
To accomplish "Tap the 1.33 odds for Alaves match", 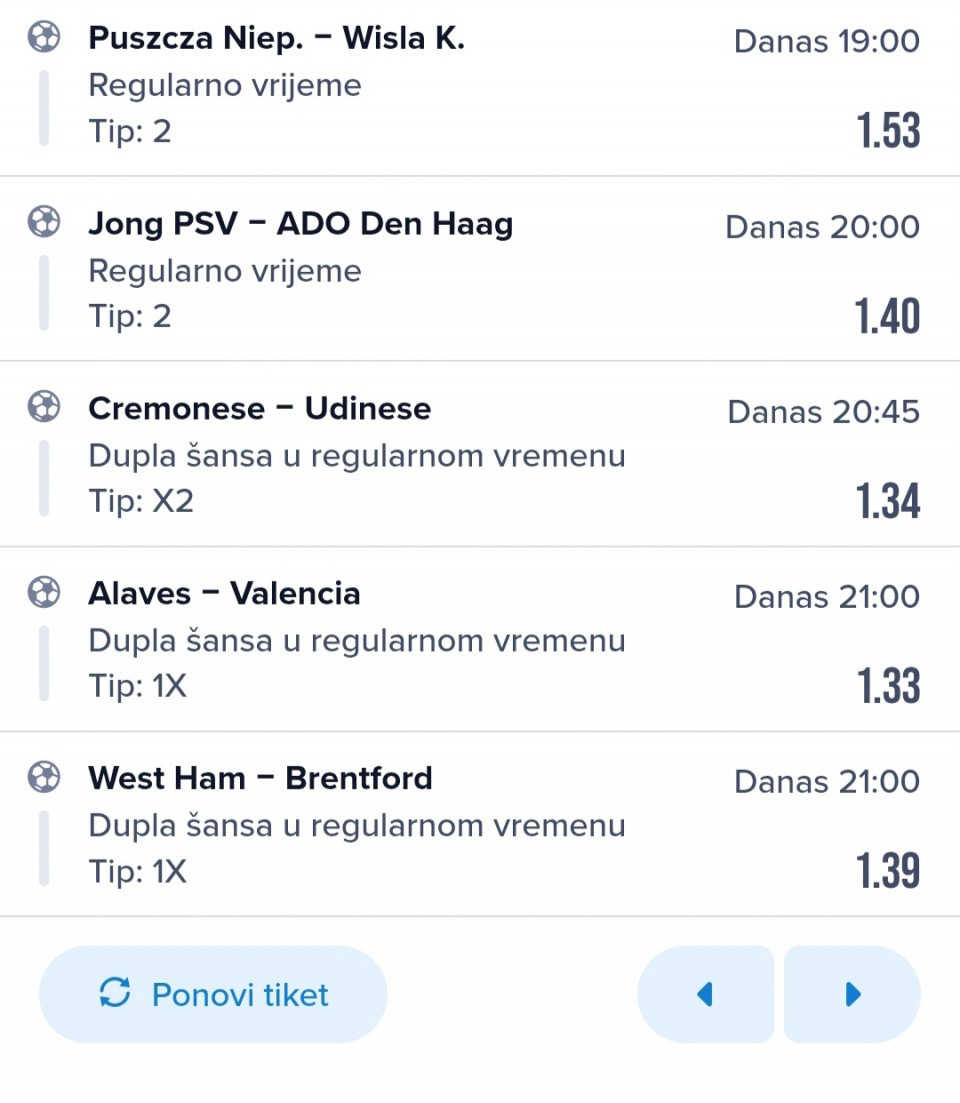I will tap(888, 686).
